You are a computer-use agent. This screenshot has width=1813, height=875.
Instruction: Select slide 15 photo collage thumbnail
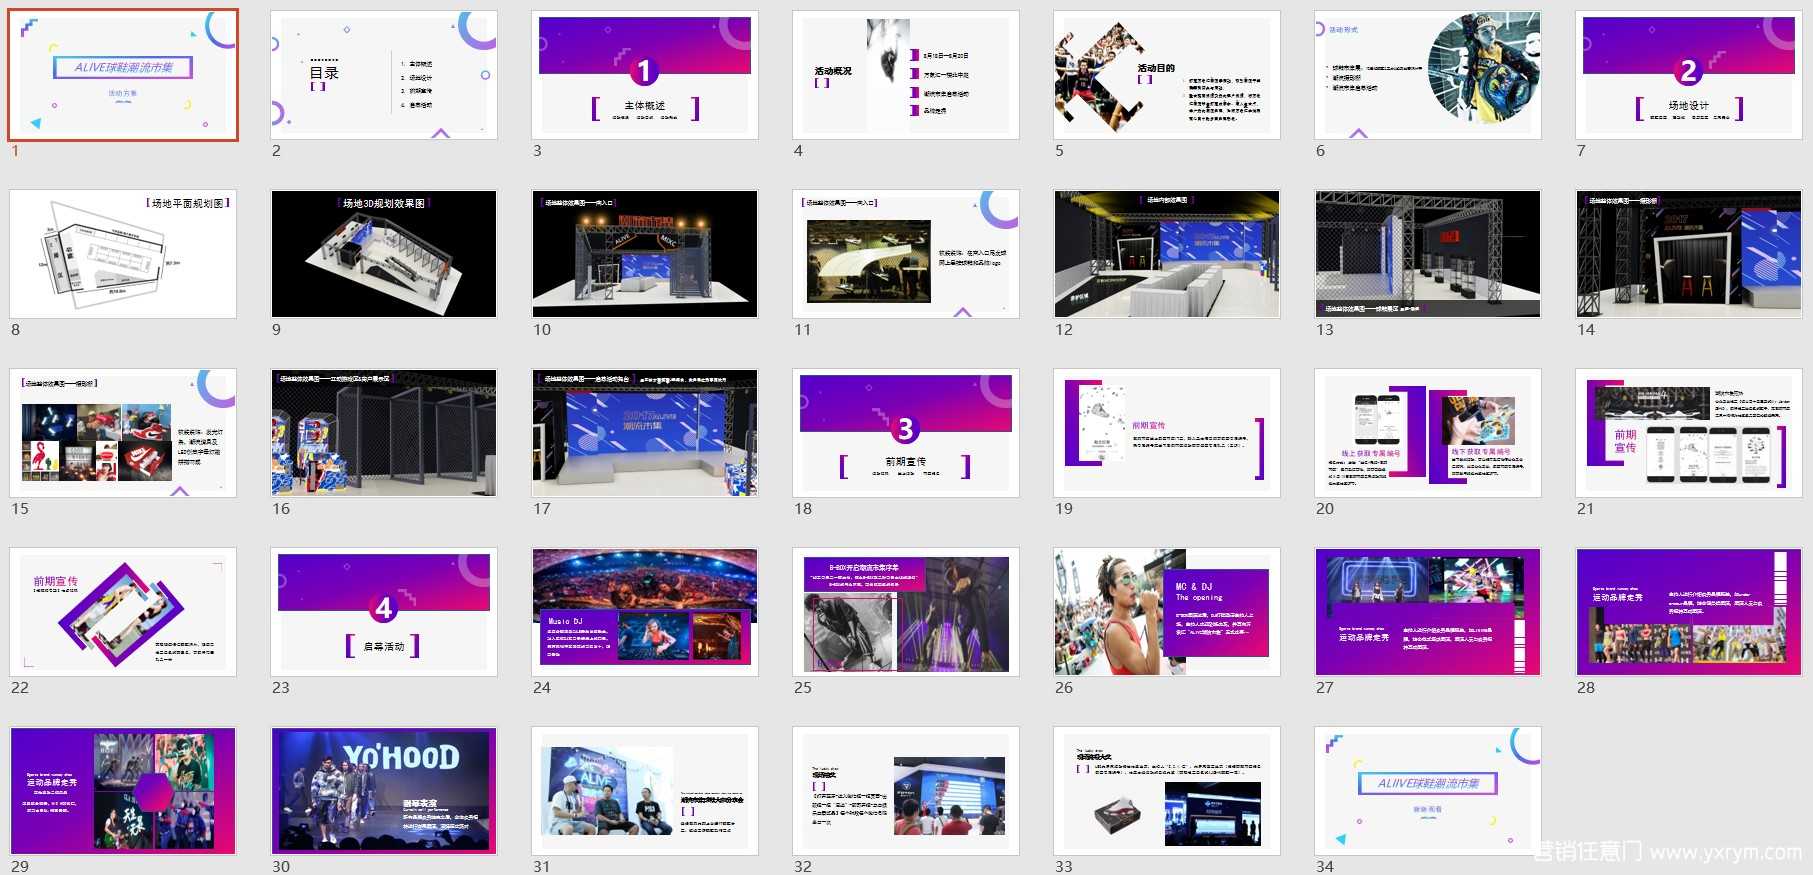point(123,433)
